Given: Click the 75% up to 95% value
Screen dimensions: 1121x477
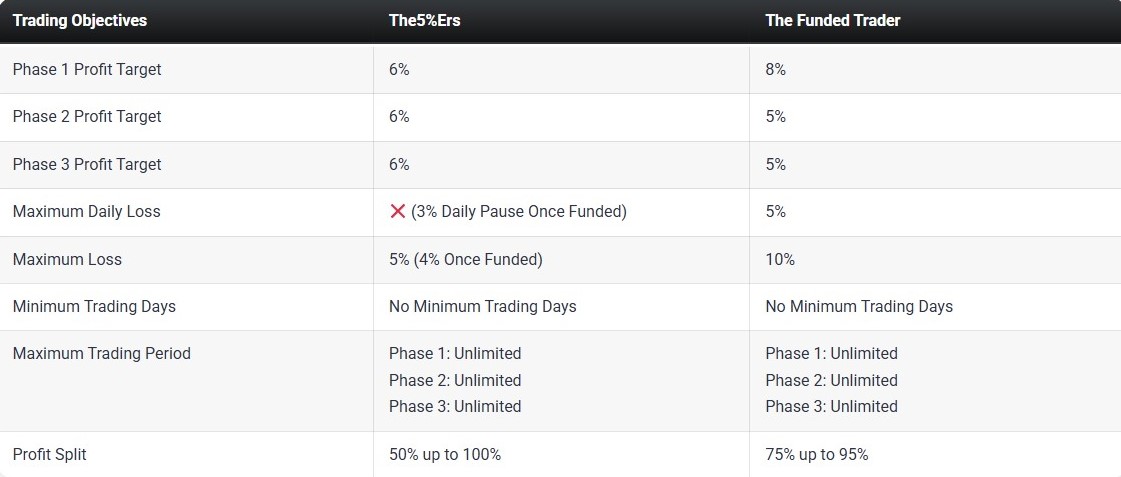Looking at the screenshot, I should pos(817,454).
